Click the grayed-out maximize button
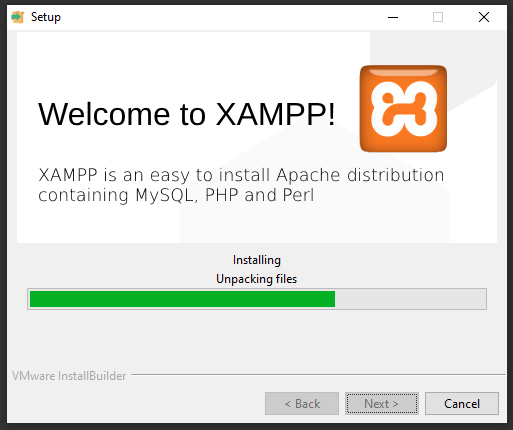 (x=438, y=17)
